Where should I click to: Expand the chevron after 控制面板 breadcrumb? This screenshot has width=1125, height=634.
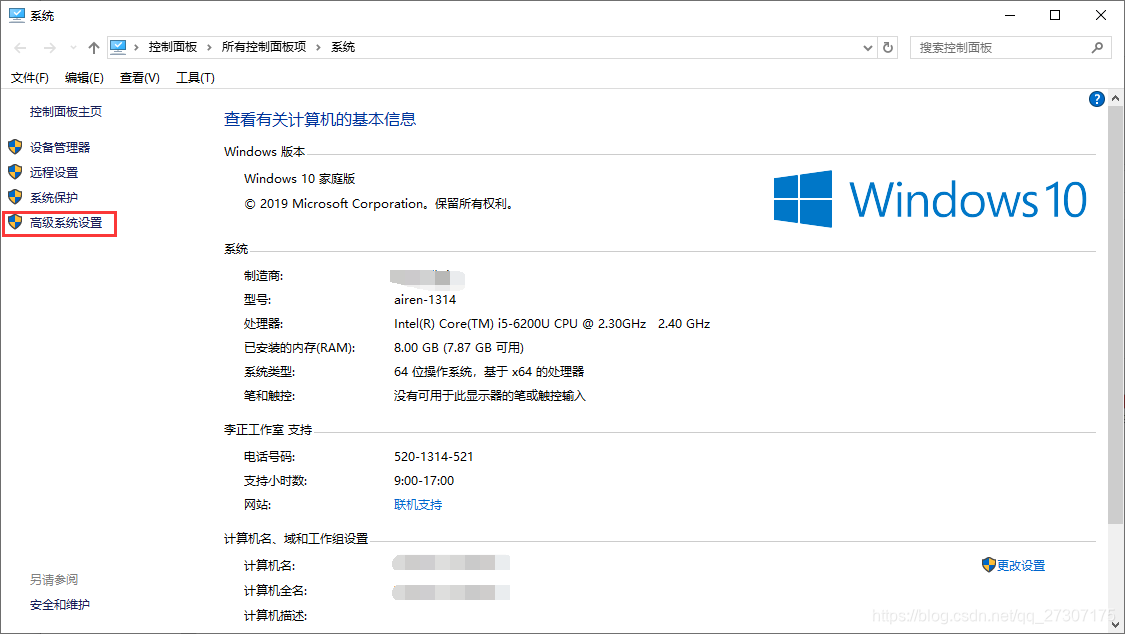tap(209, 47)
